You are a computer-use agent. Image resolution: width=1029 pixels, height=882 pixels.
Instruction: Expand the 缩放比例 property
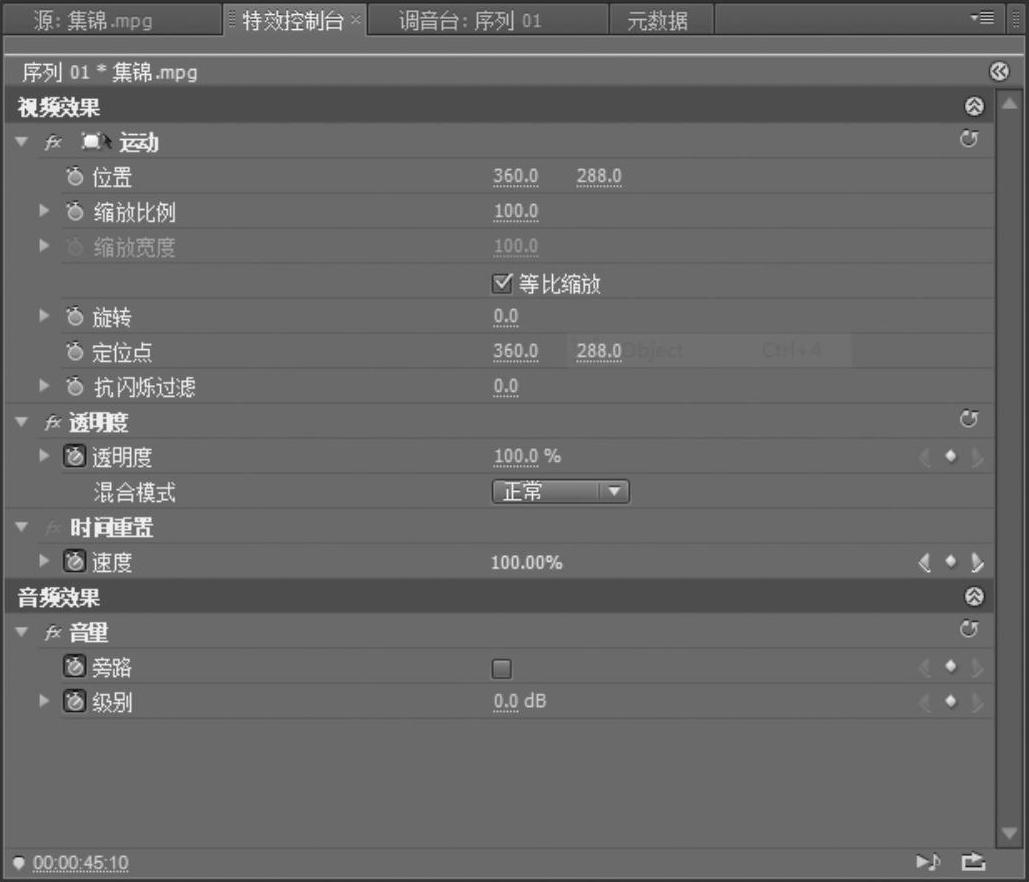44,211
